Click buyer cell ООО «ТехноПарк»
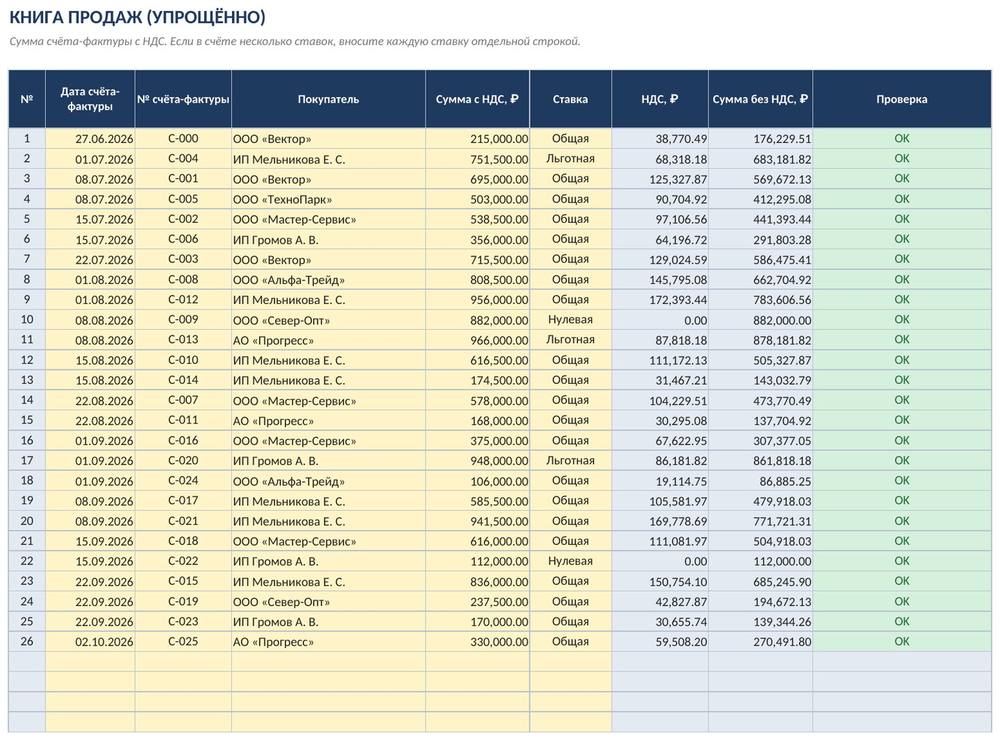 (328, 199)
